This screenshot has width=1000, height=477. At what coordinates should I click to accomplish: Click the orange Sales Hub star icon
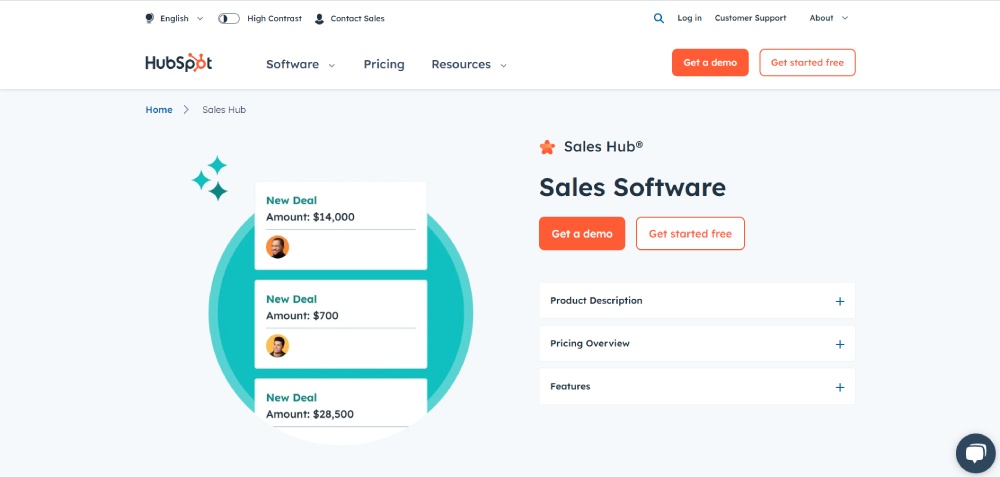(x=547, y=147)
